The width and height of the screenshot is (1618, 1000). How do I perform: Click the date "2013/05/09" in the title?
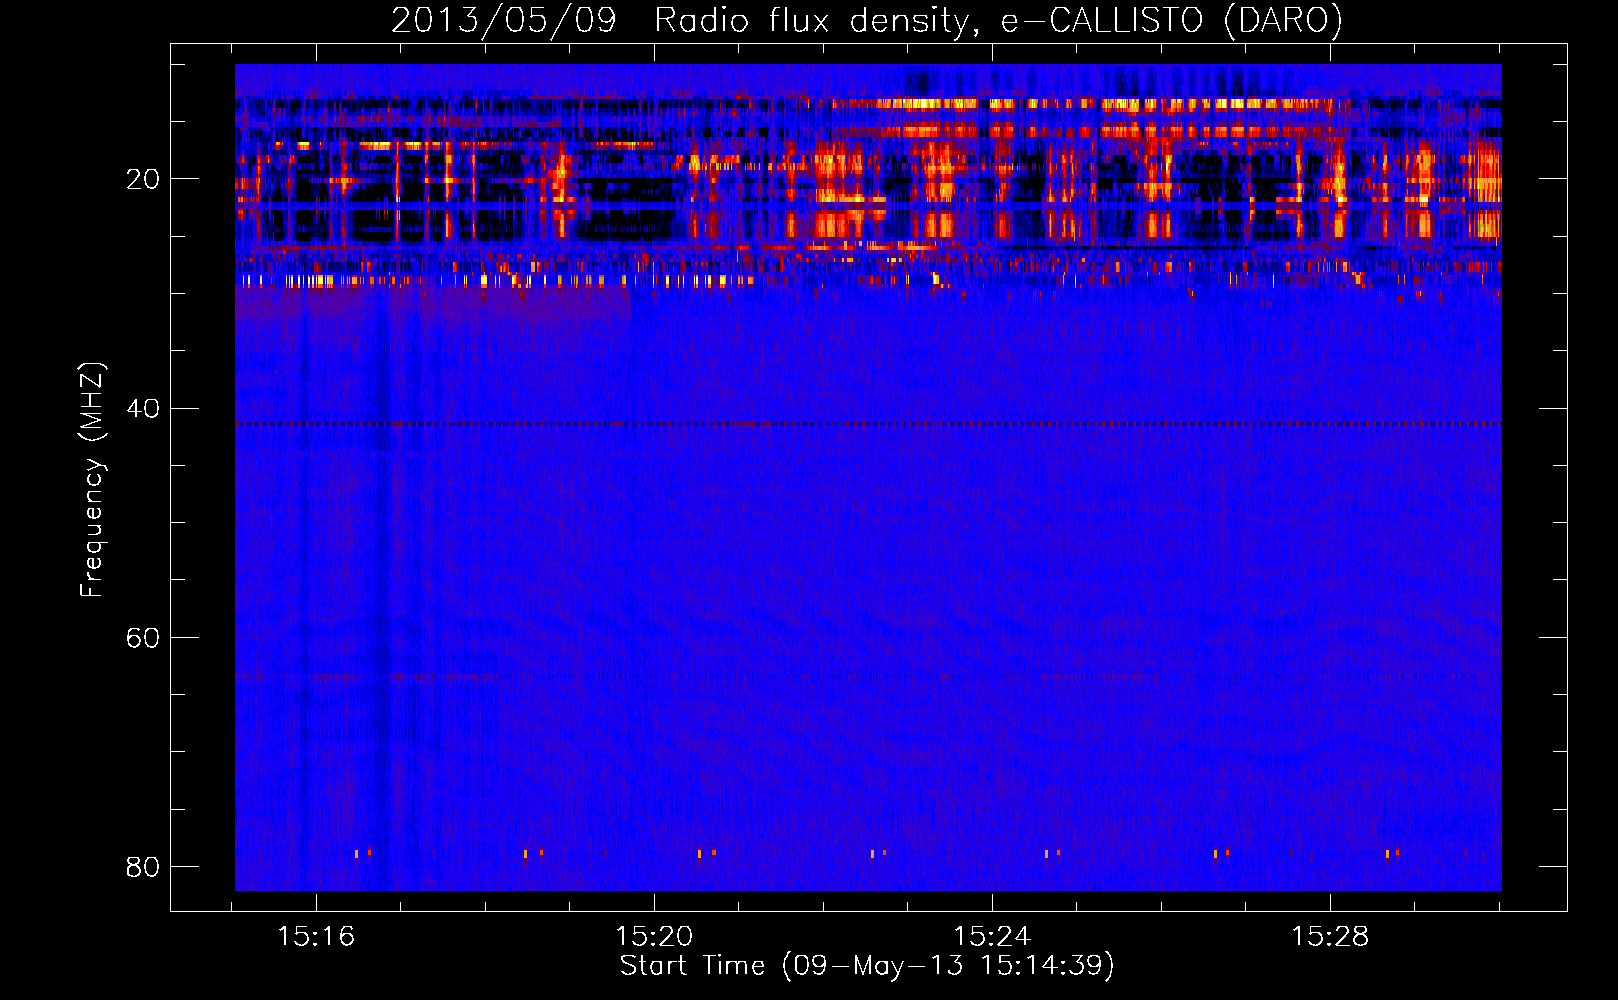[503, 20]
